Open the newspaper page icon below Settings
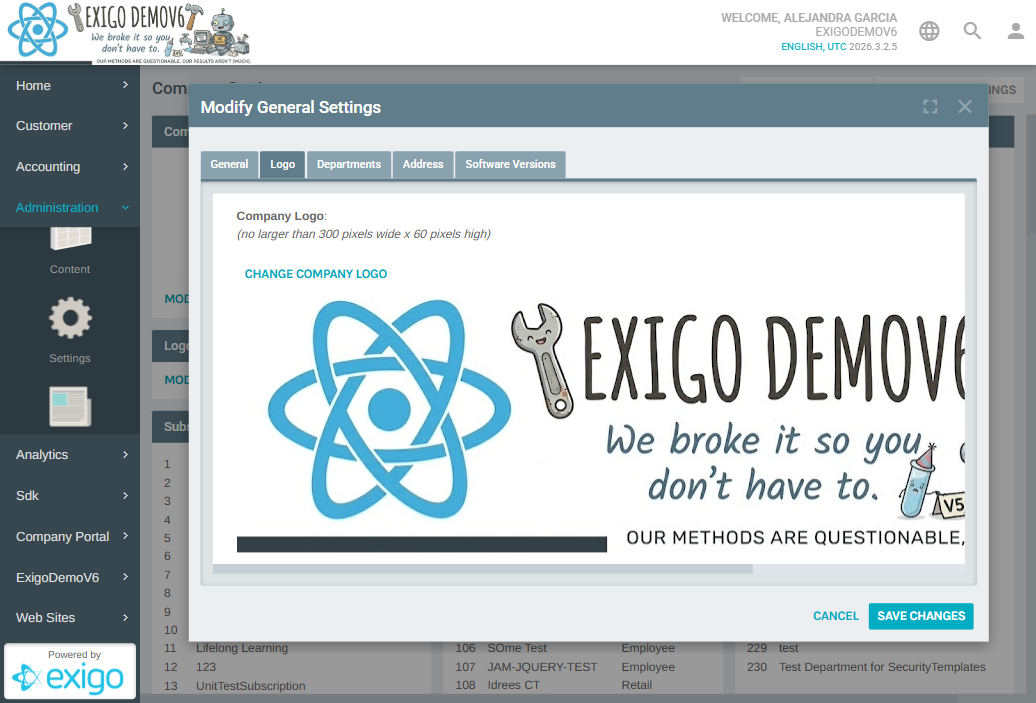 point(70,406)
